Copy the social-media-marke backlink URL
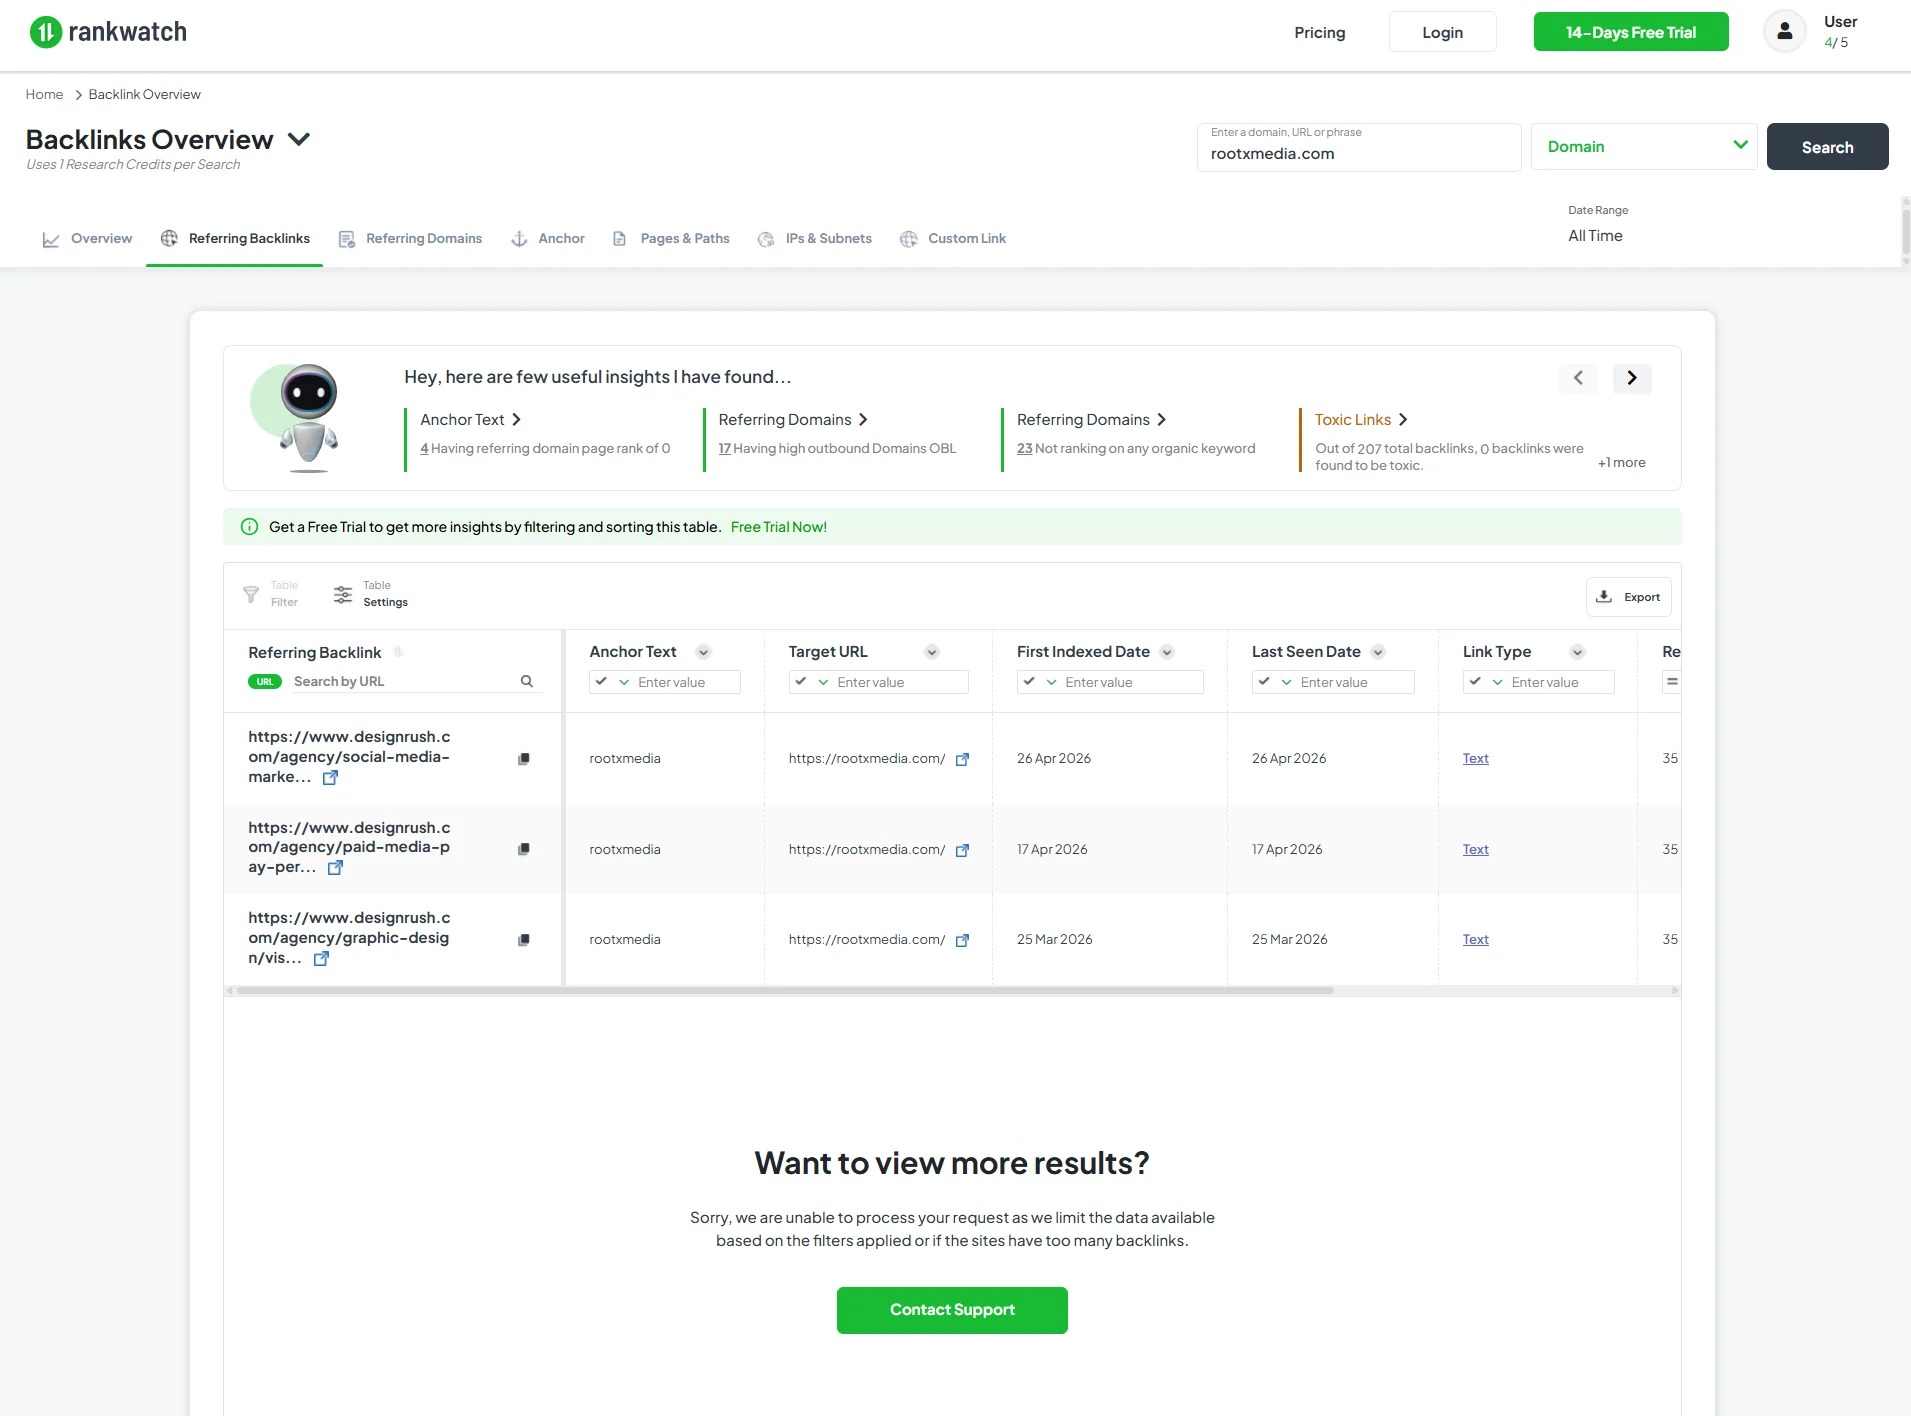Screen dimensions: 1911x1416 (x=524, y=759)
